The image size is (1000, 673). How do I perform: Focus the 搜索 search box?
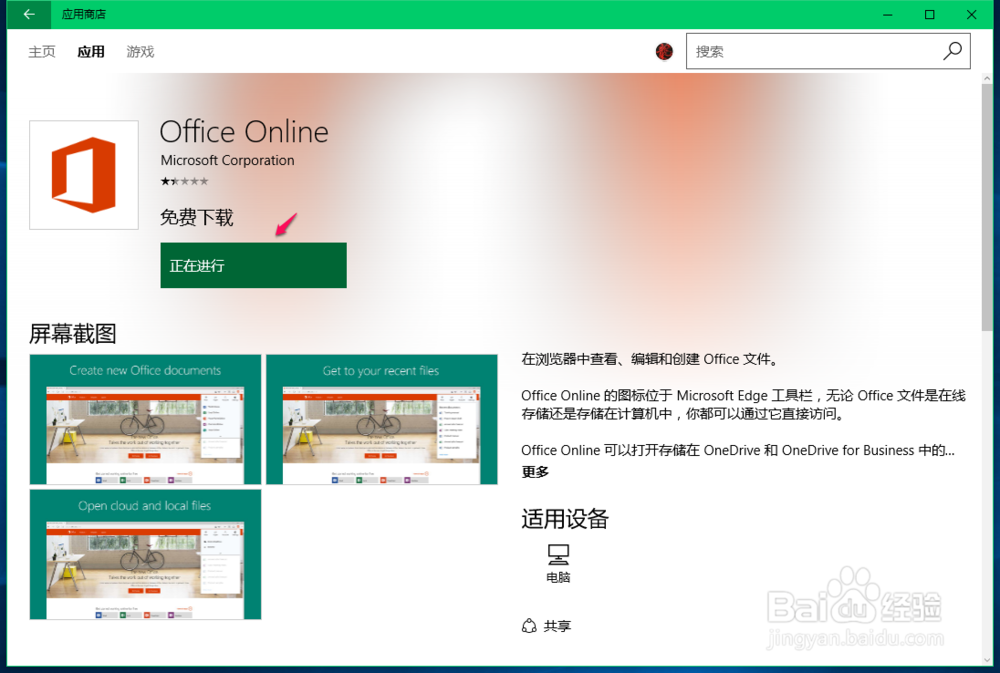coord(828,51)
